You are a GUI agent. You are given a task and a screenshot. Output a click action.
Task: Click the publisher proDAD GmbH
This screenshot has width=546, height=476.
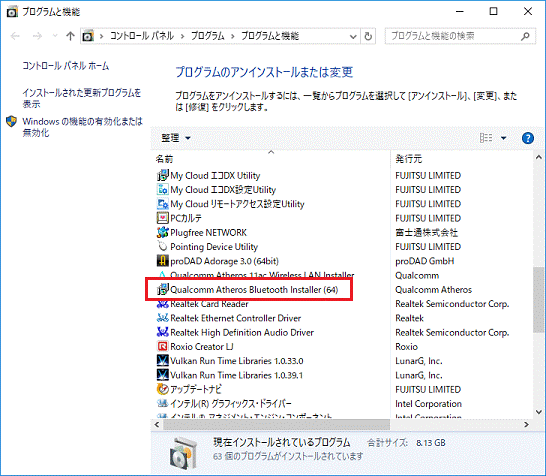pos(424,261)
